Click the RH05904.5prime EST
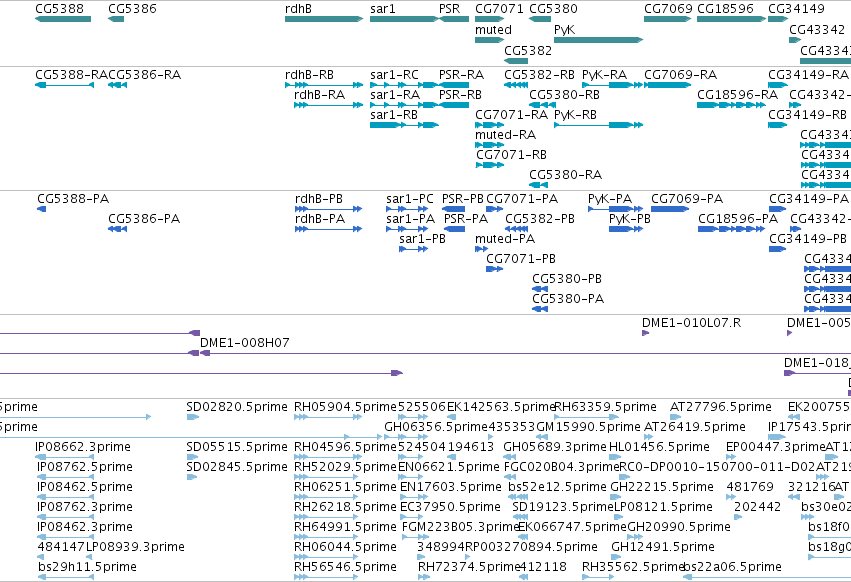Image resolution: width=851 pixels, height=582 pixels. click(328, 417)
